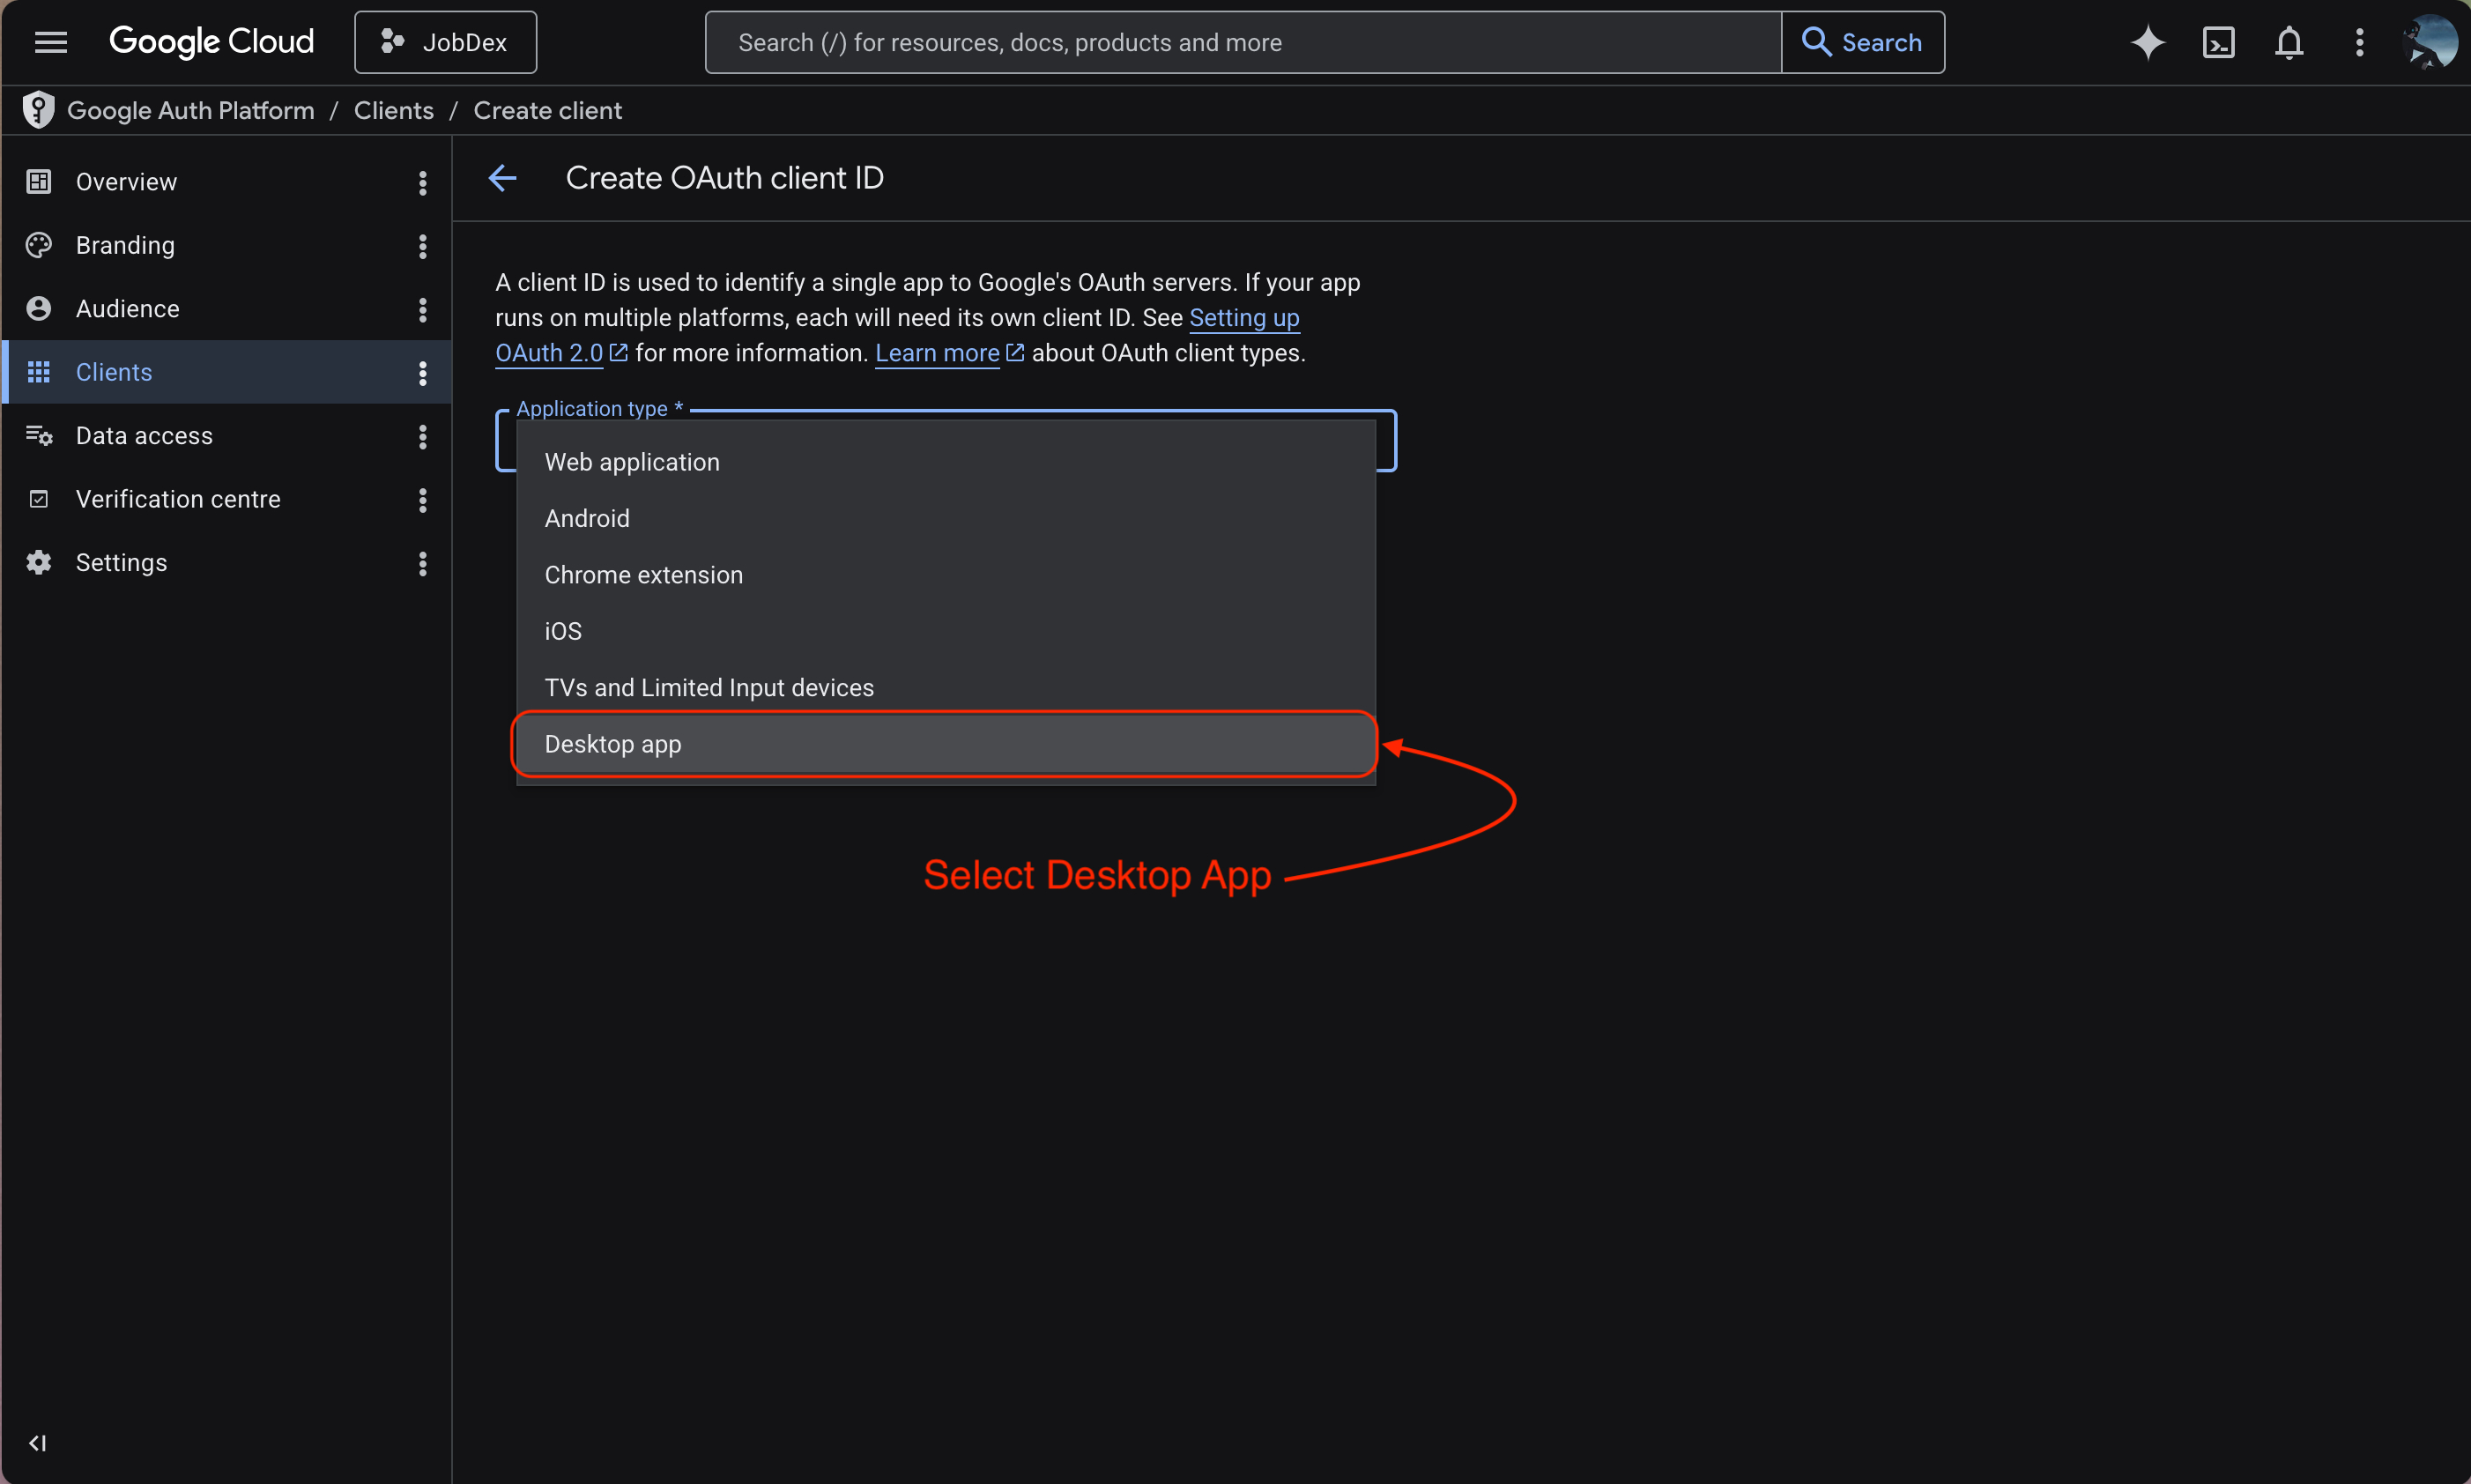2471x1484 pixels.
Task: Choose Android option
Action: (x=946, y=518)
